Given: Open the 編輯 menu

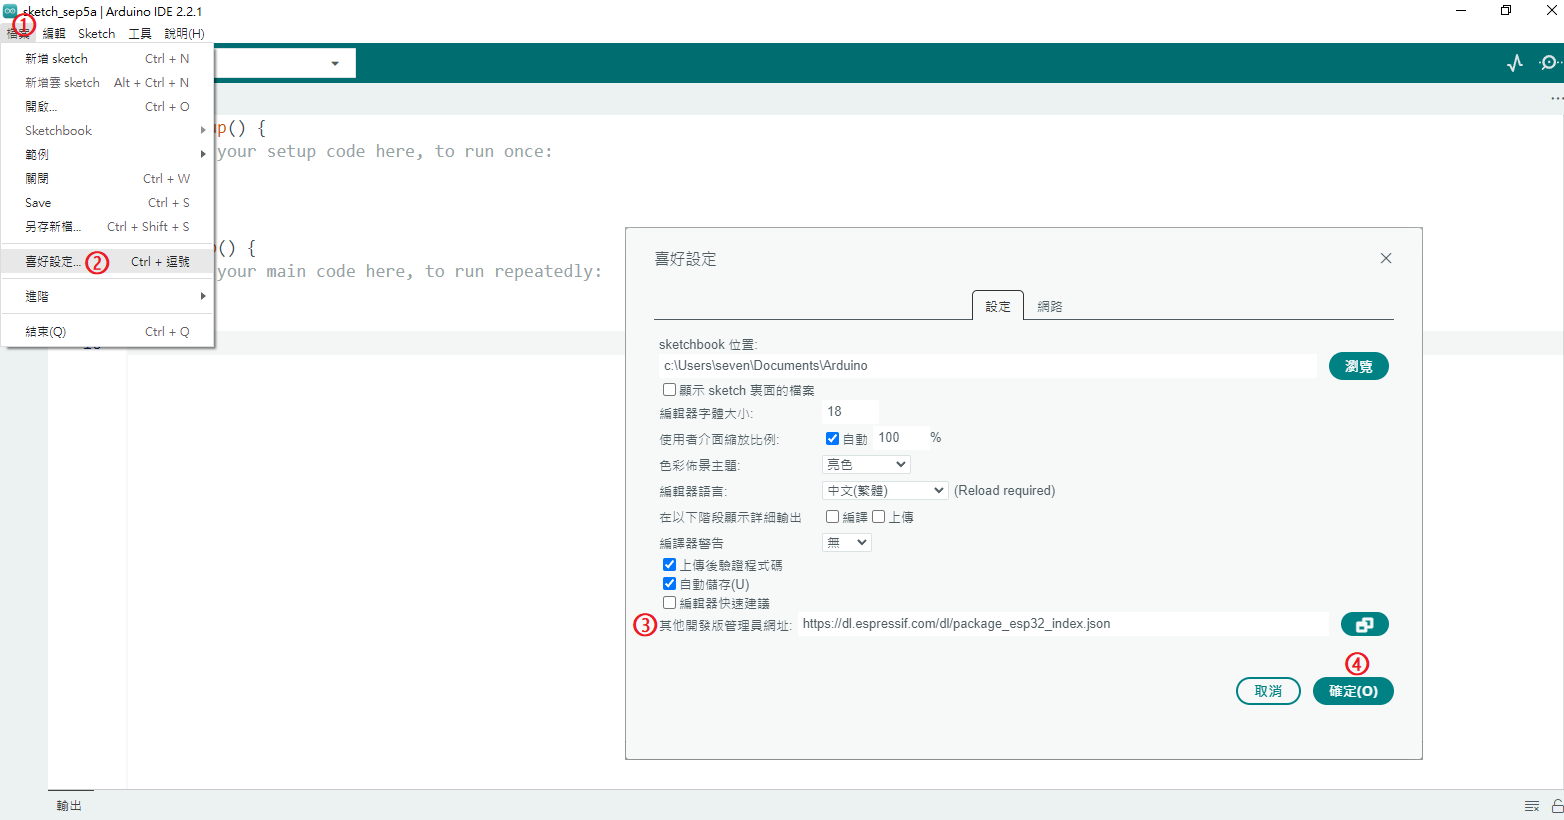Looking at the screenshot, I should [x=54, y=33].
